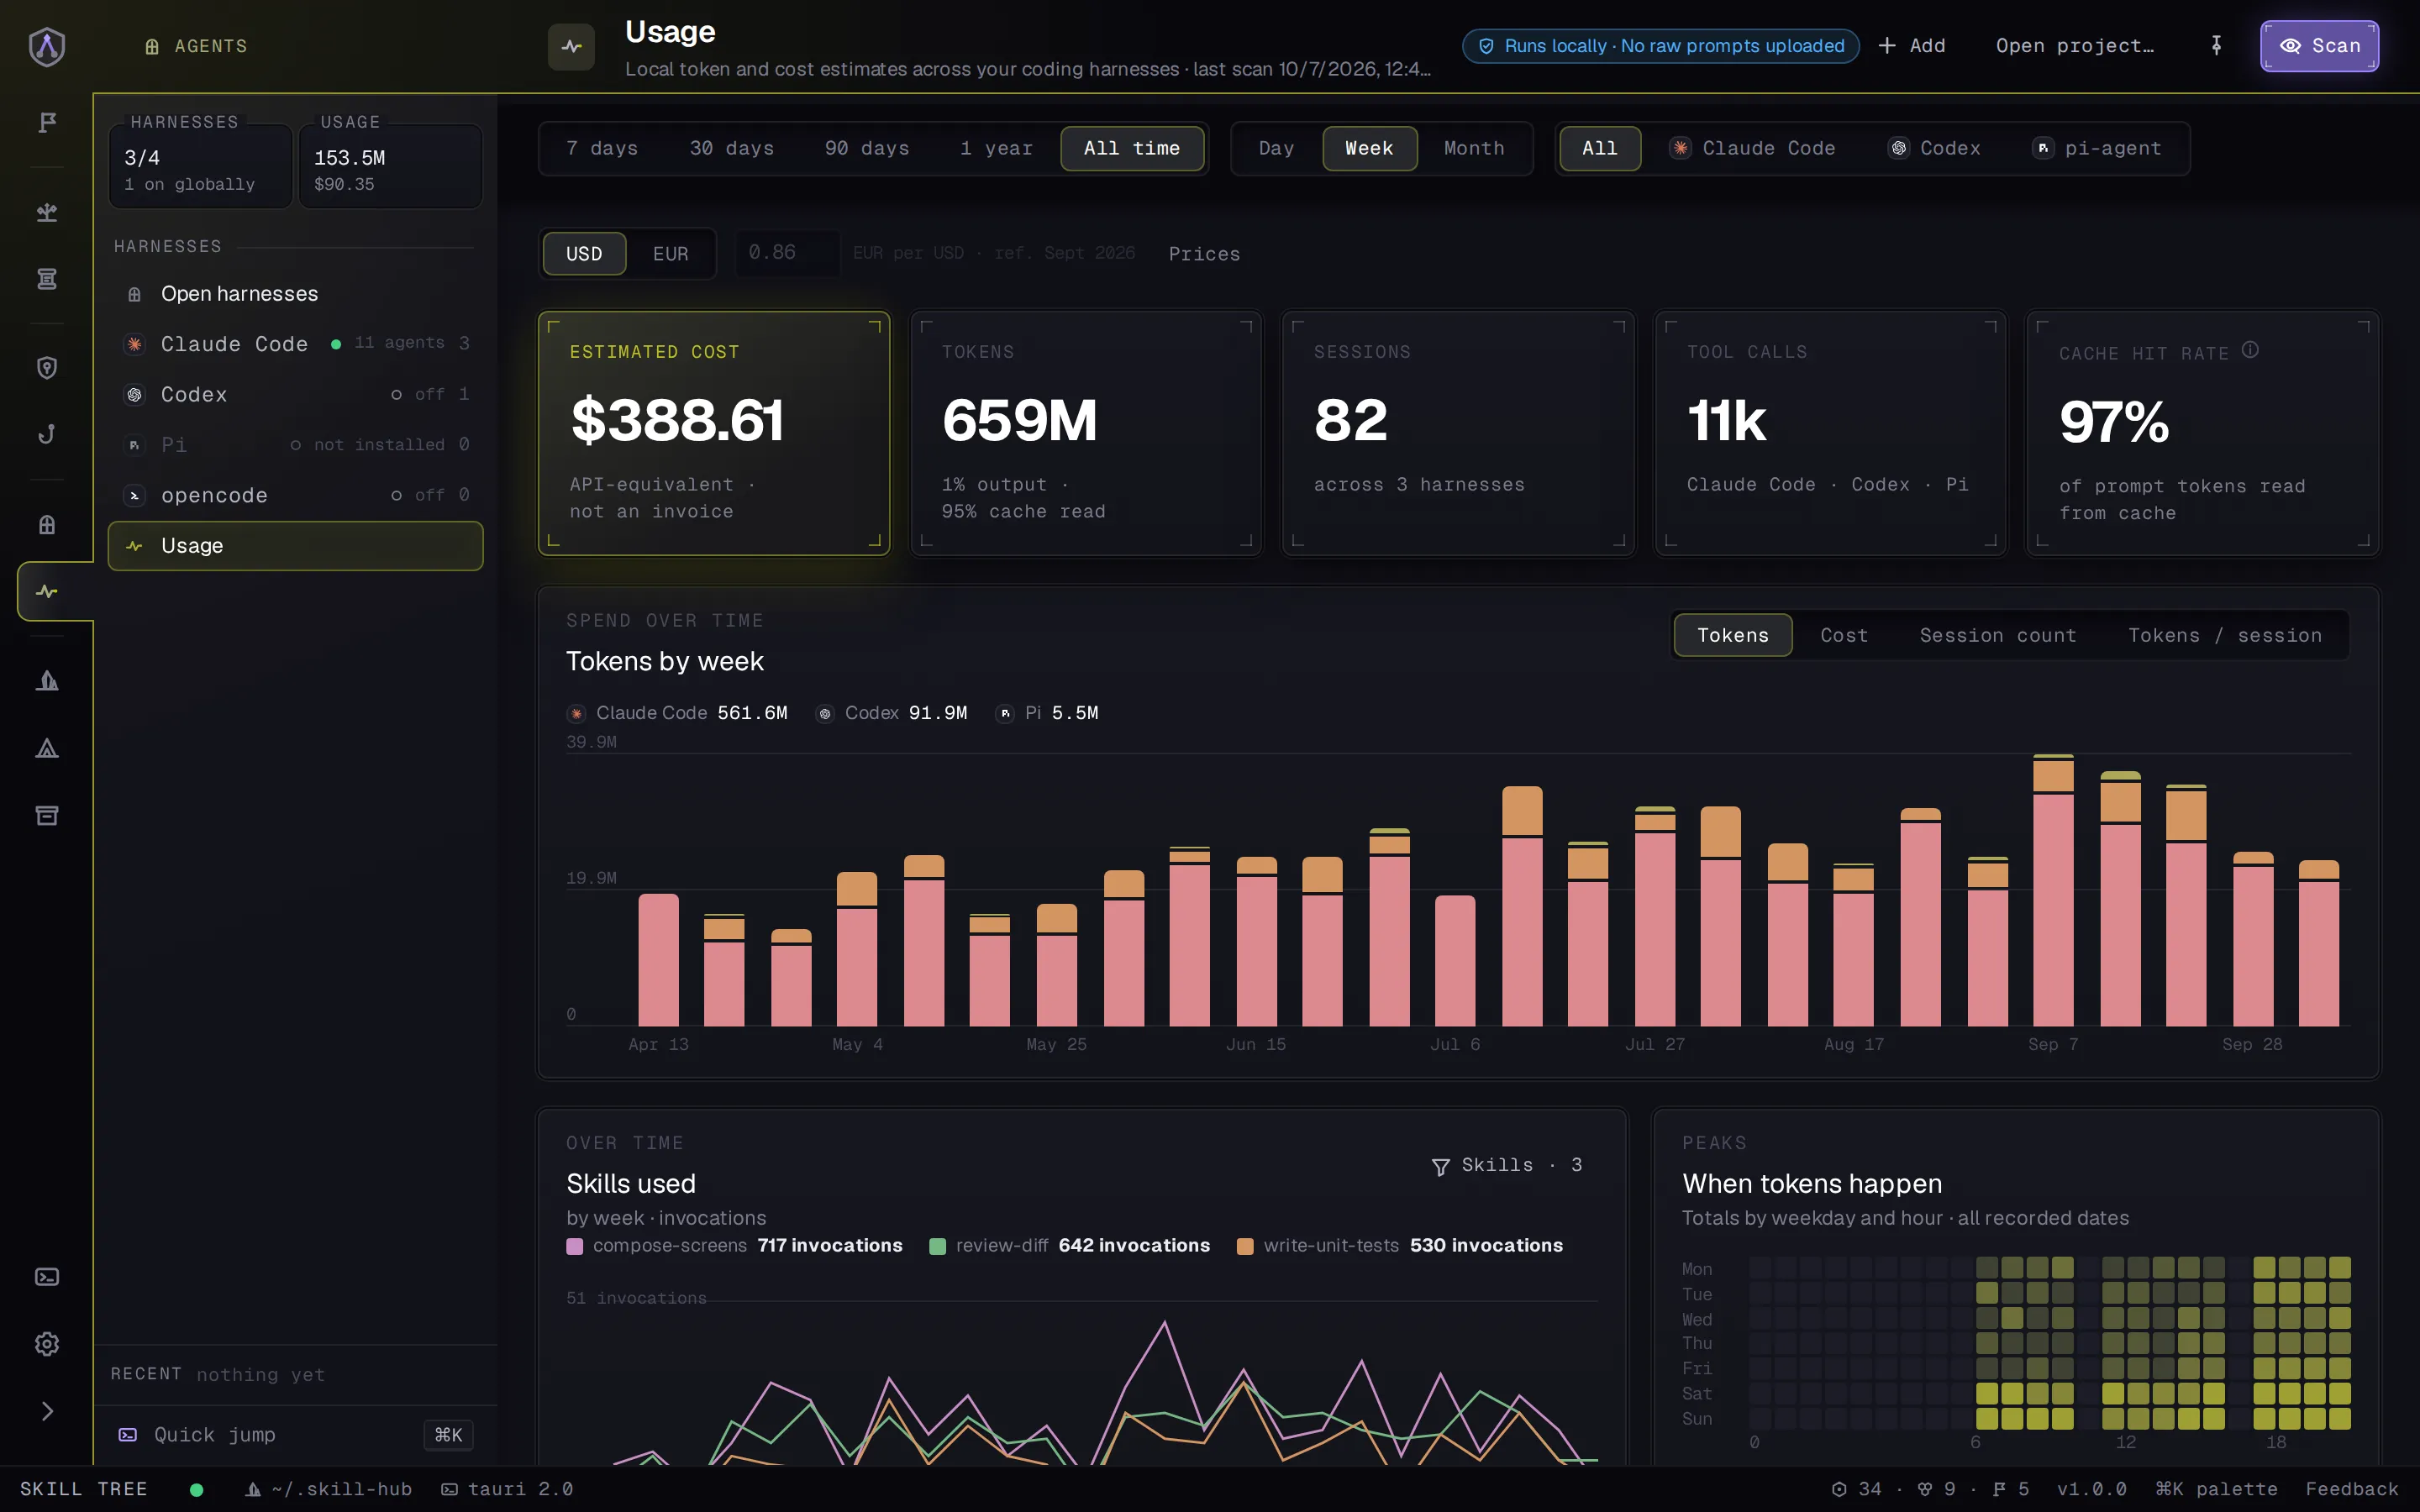
Task: Filter usage by pi-agent
Action: pos(2098,148)
